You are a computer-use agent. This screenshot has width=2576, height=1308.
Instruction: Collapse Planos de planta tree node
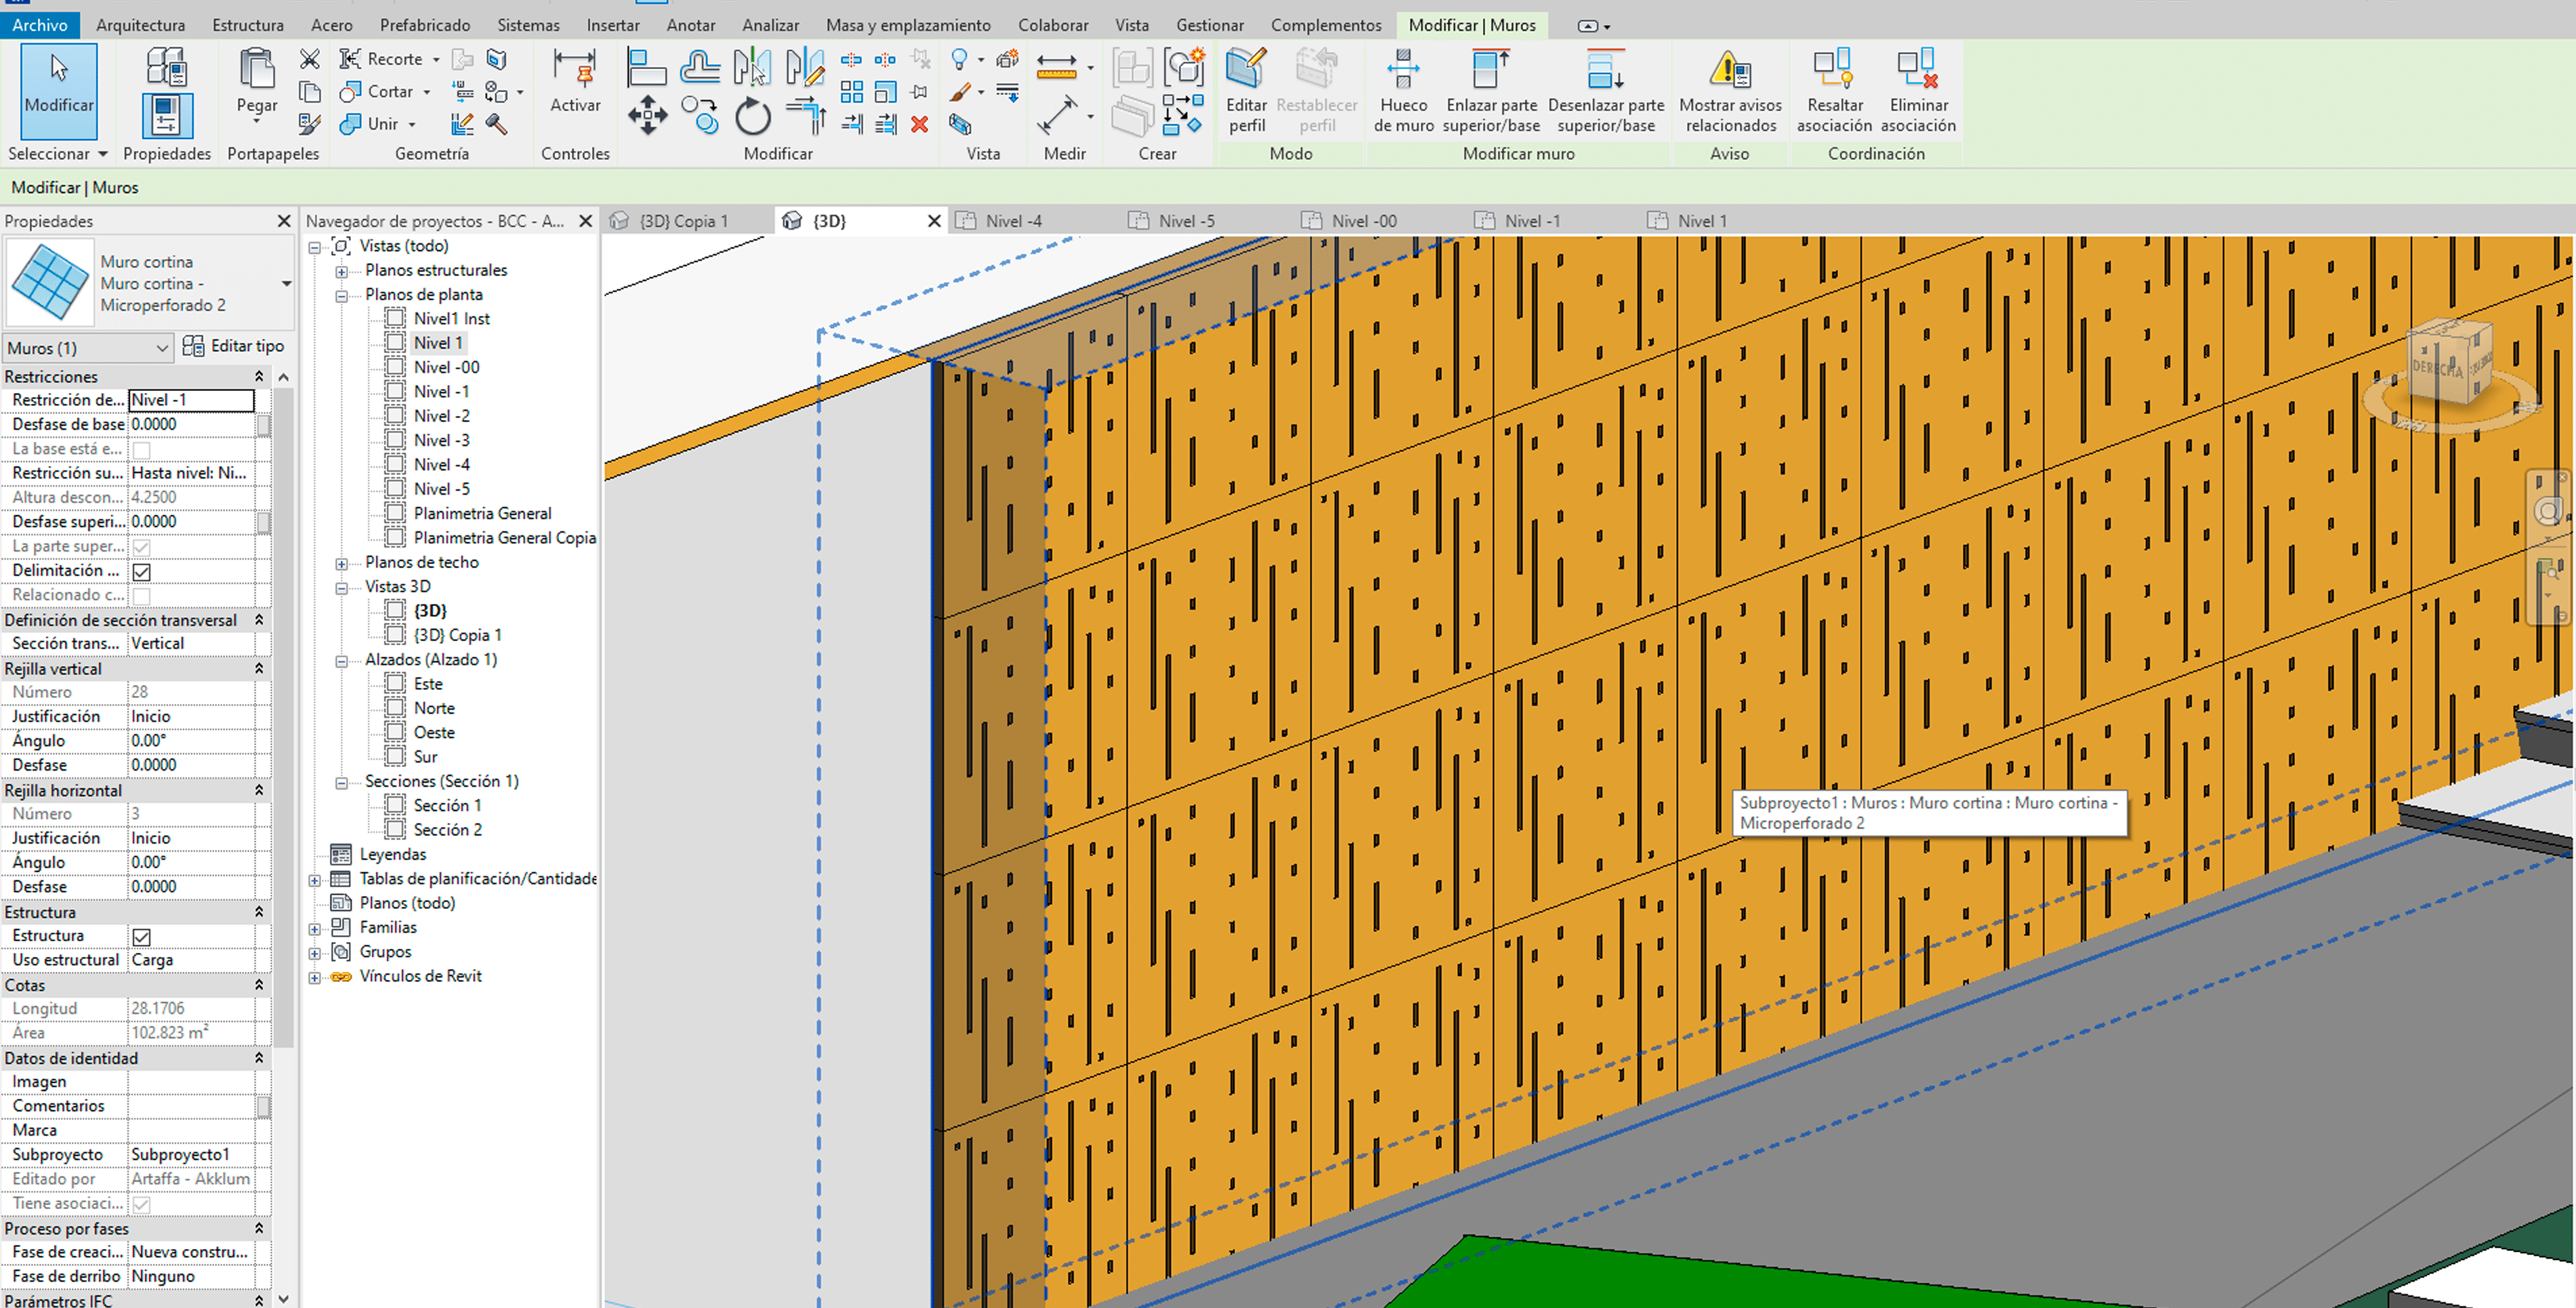[x=341, y=295]
